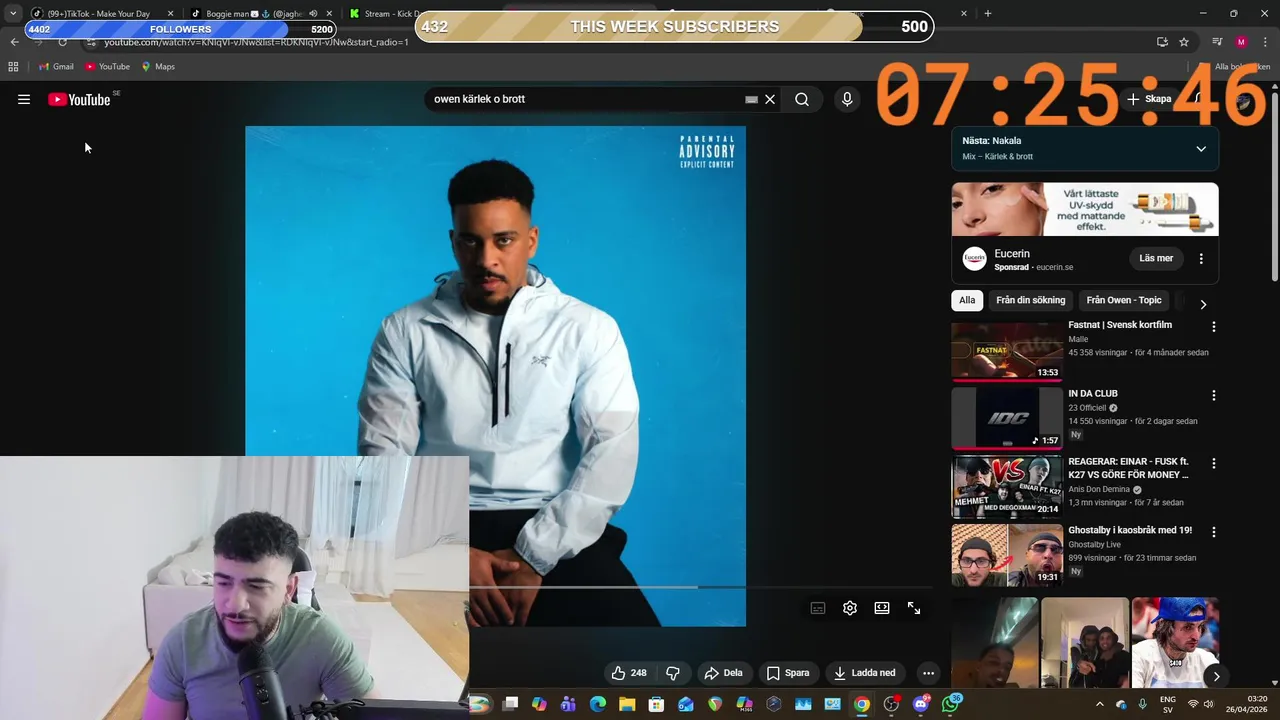The height and width of the screenshot is (720, 1280).
Task: Select the Från din sökning chip
Action: pos(1031,300)
